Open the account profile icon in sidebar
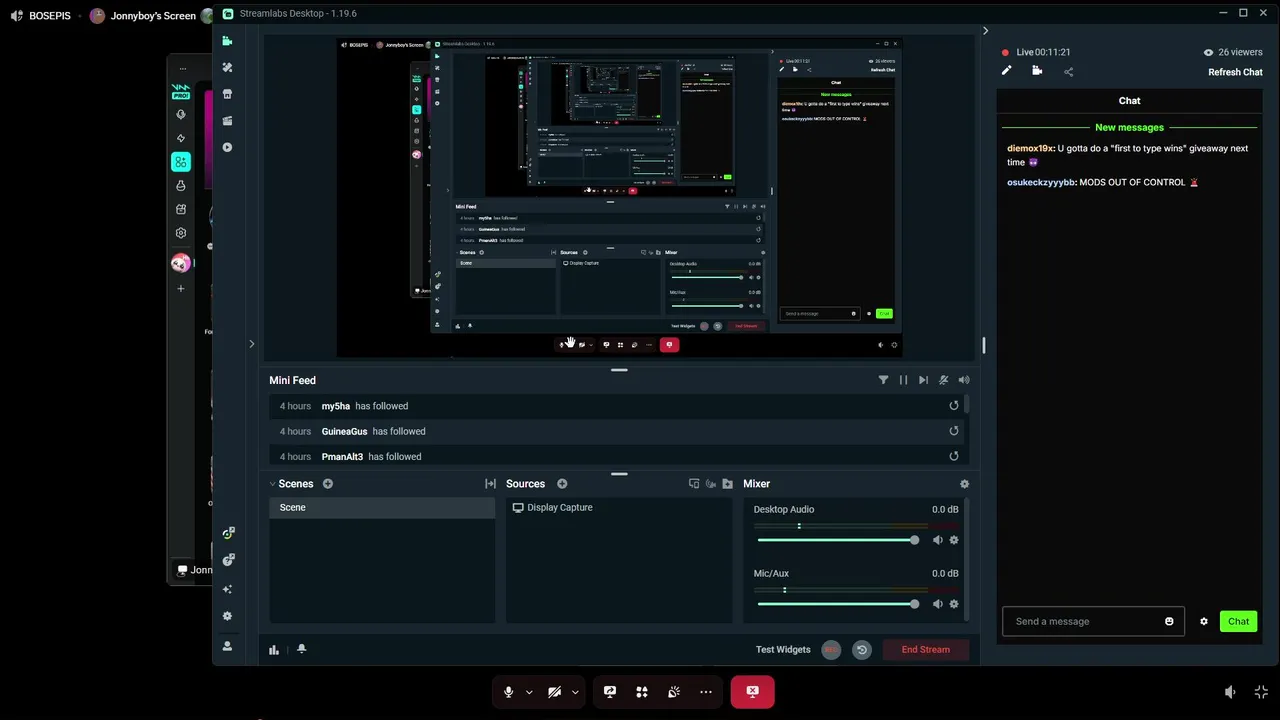 pyautogui.click(x=227, y=646)
